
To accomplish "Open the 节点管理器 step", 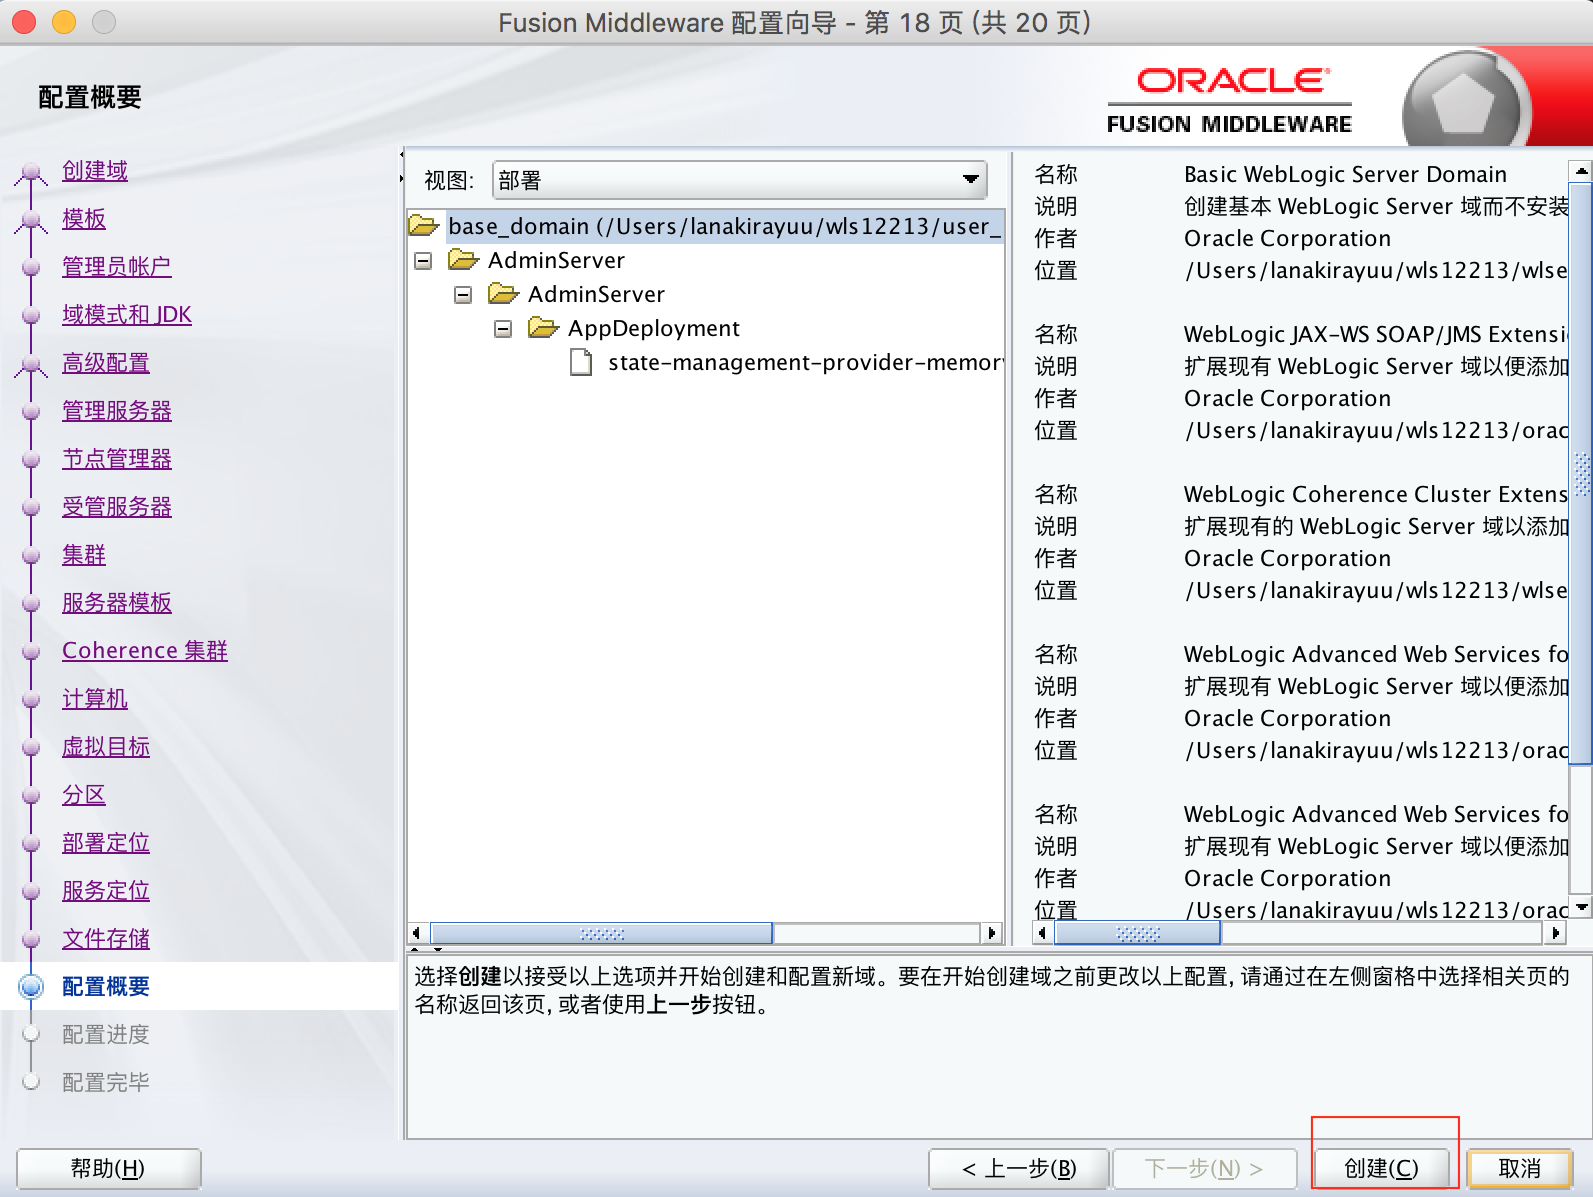I will tap(117, 459).
